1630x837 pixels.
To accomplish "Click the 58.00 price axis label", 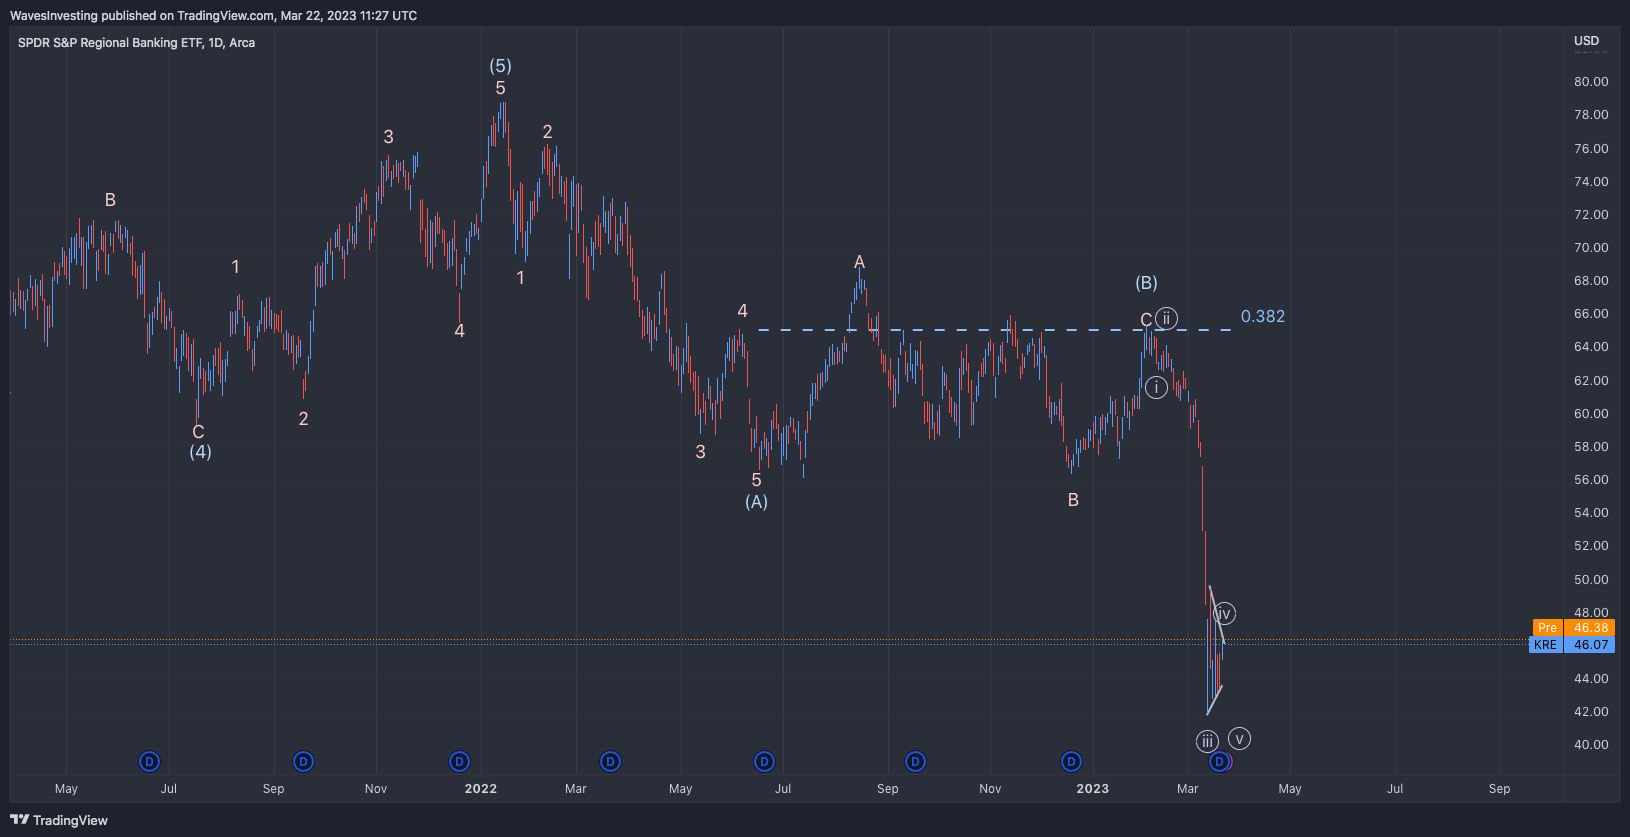I will tap(1591, 447).
